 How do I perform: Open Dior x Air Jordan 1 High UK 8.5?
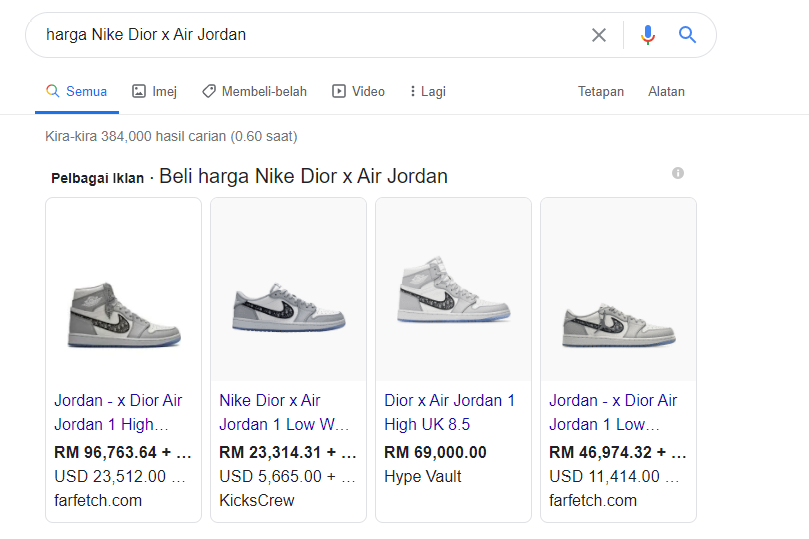449,411
